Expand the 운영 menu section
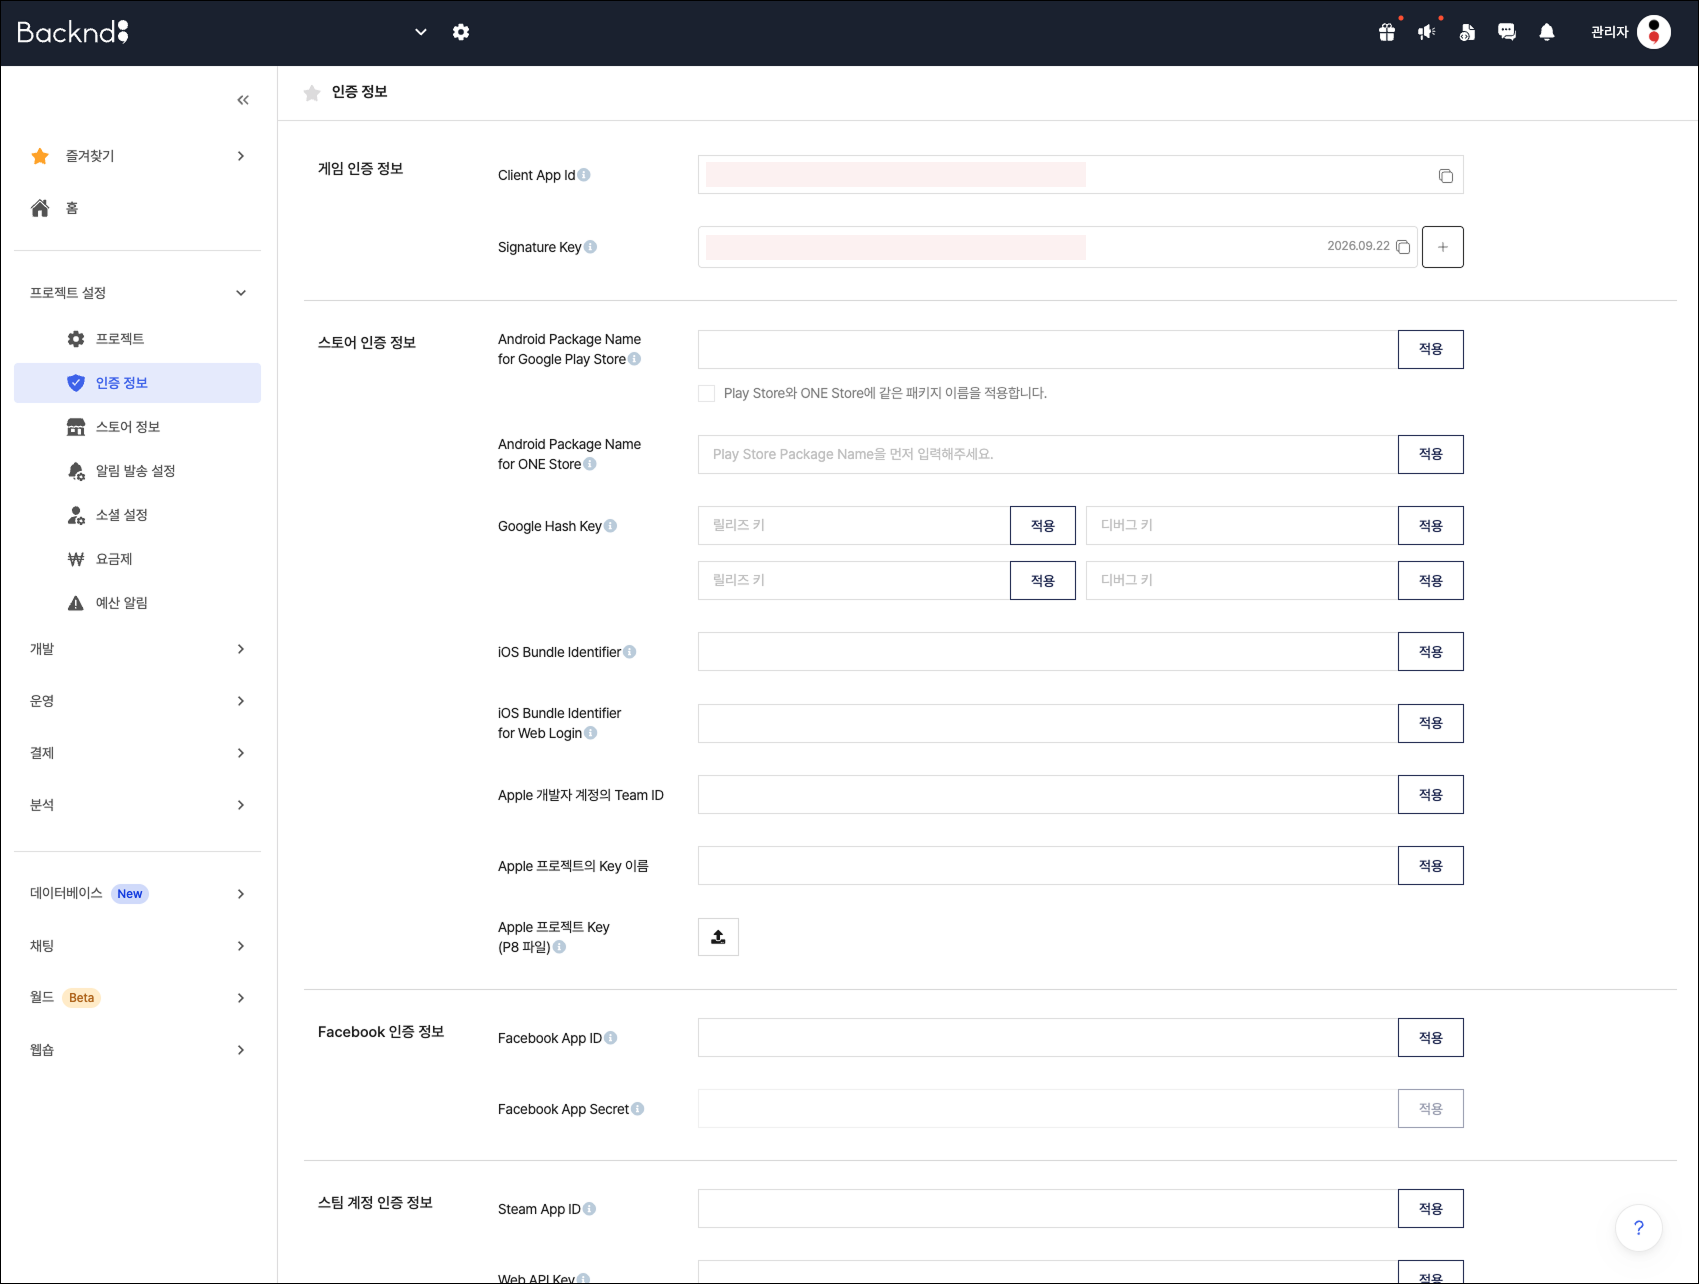1699x1284 pixels. click(241, 701)
